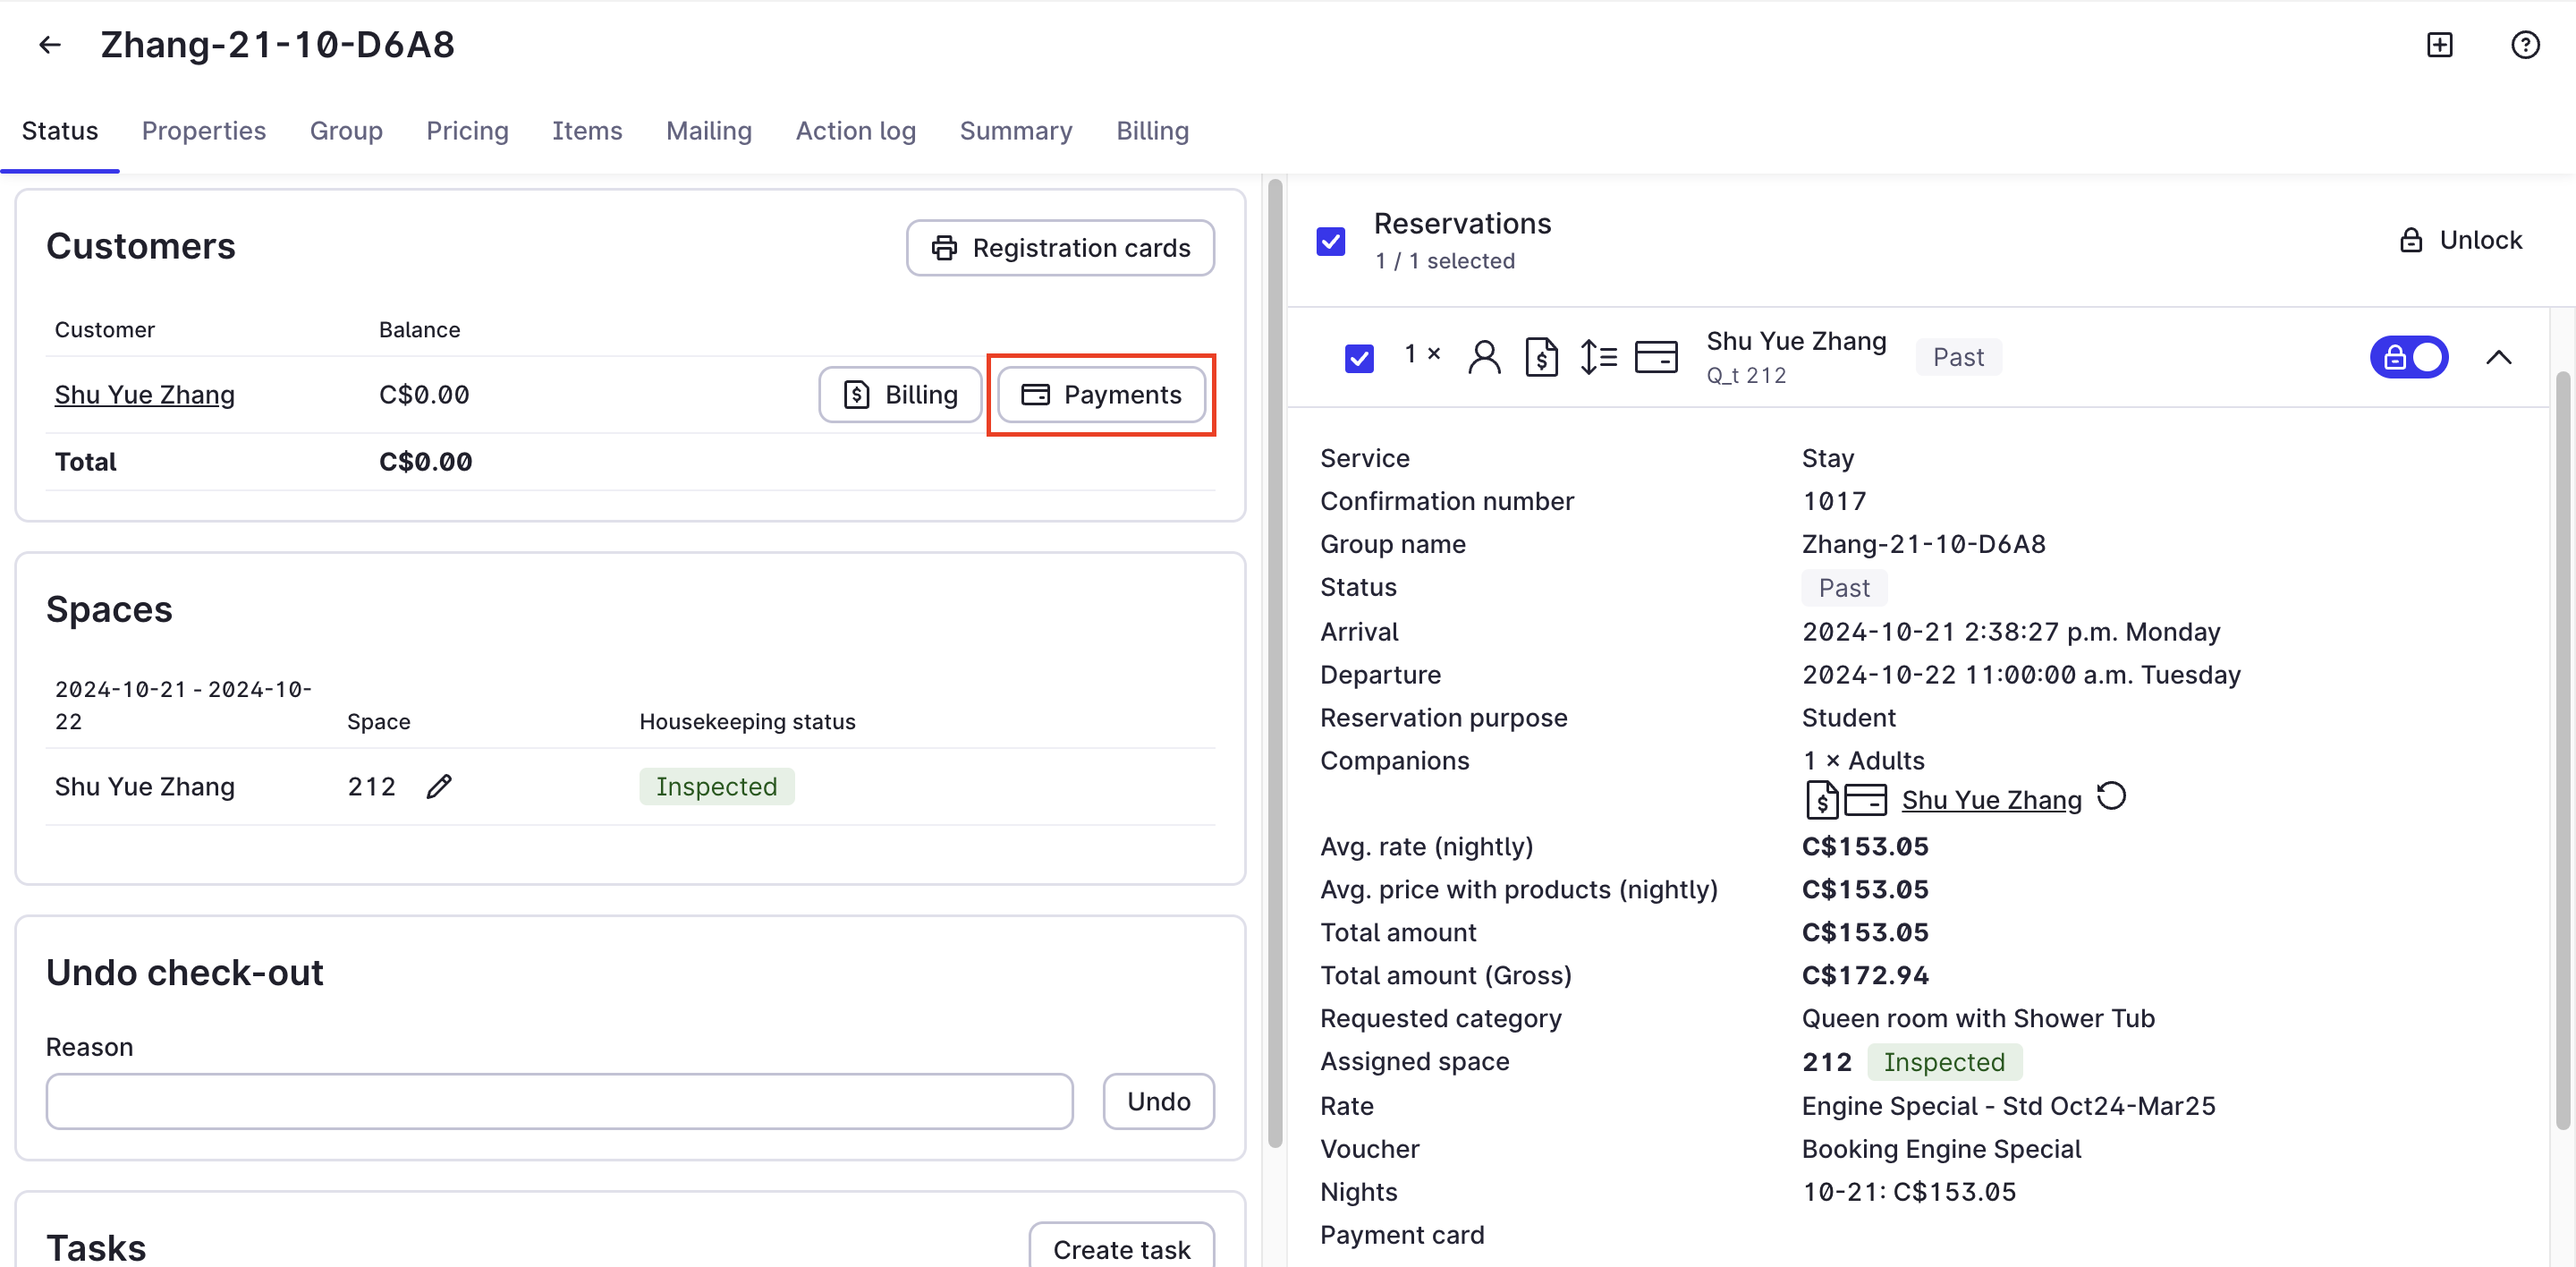Open the help question mark icon
This screenshot has height=1267, width=2576.
(2524, 45)
